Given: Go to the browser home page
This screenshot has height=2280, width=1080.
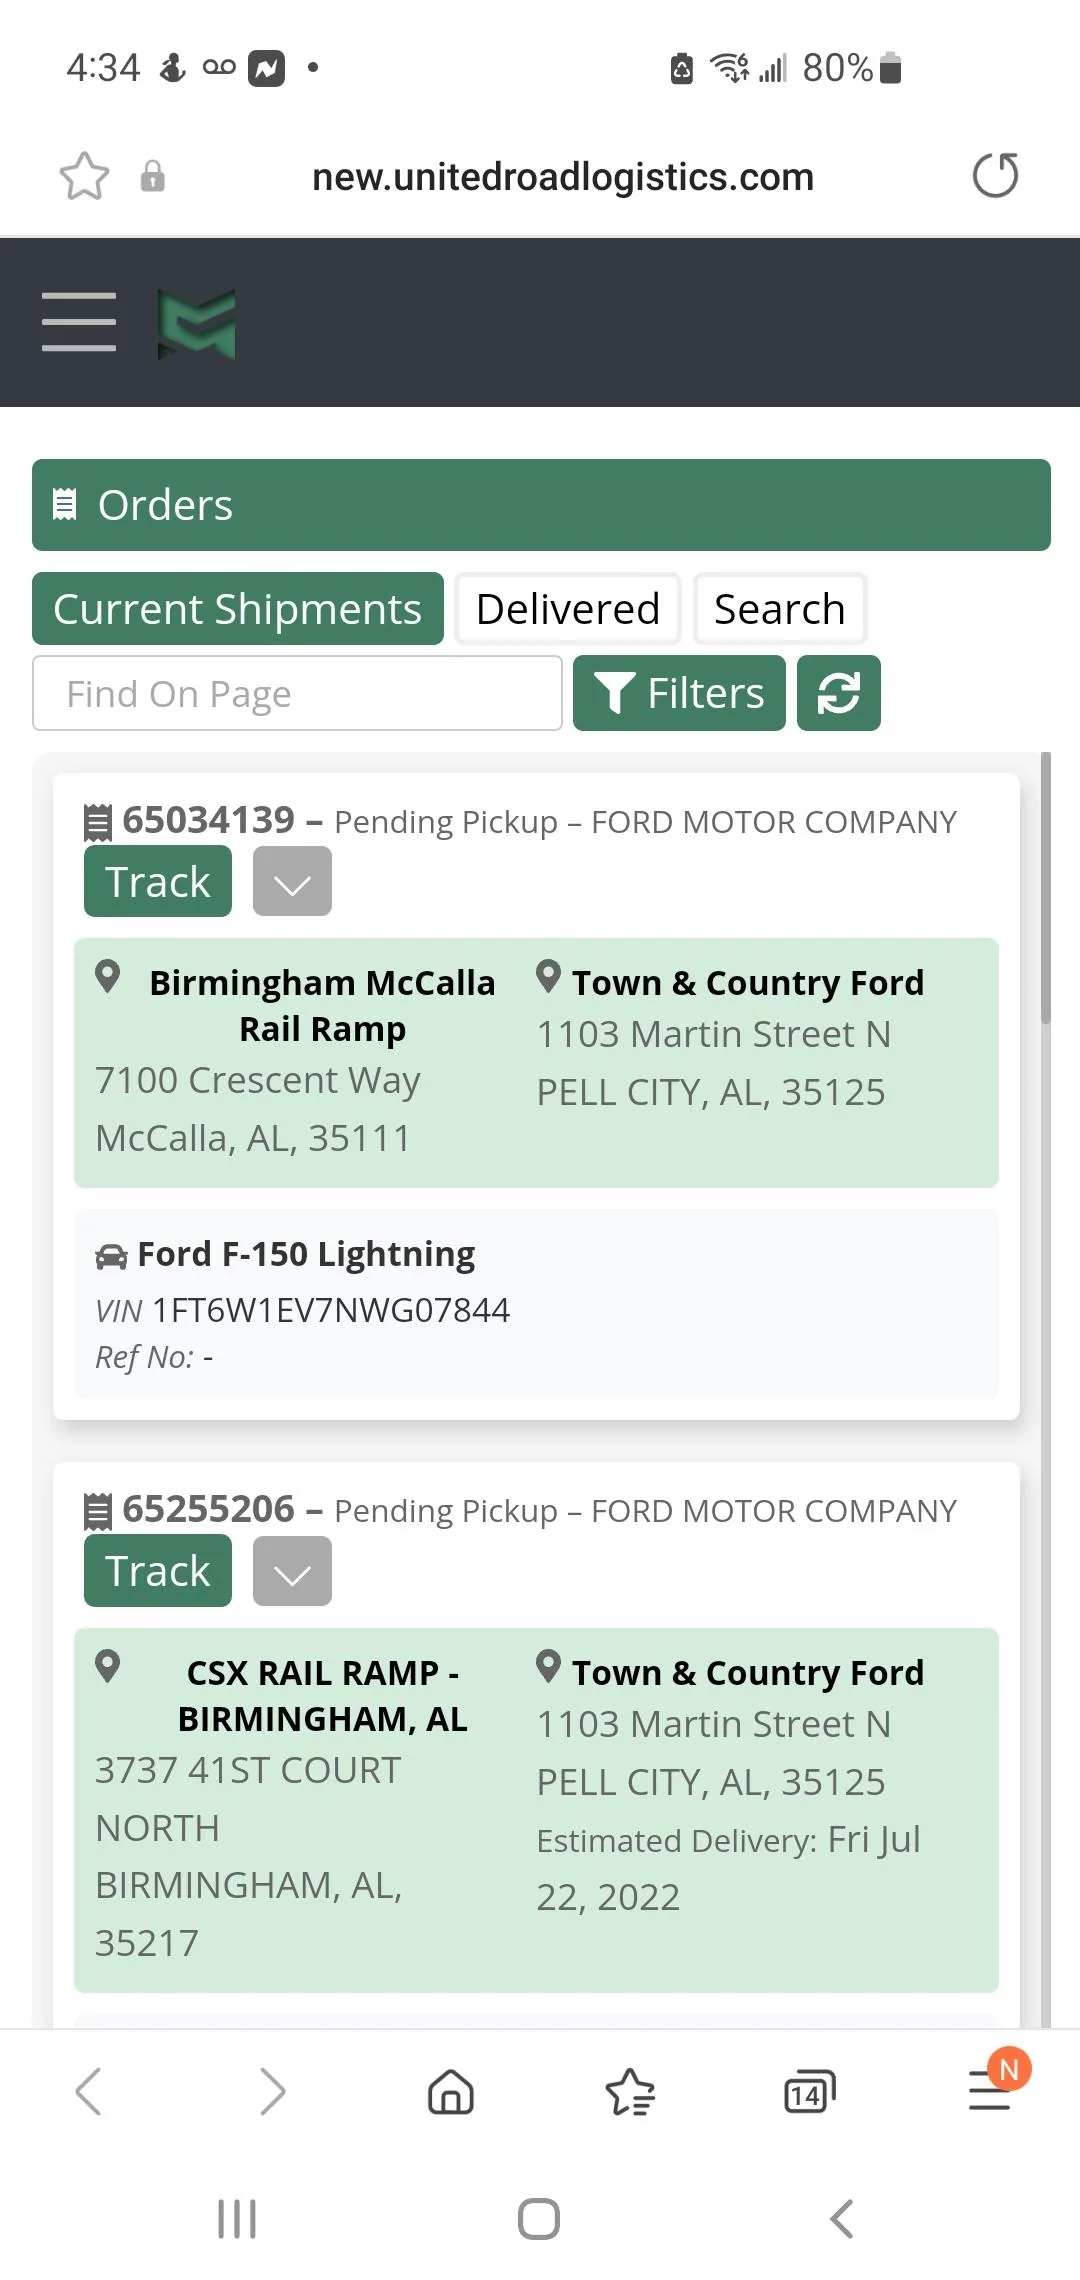Looking at the screenshot, I should [x=450, y=2091].
